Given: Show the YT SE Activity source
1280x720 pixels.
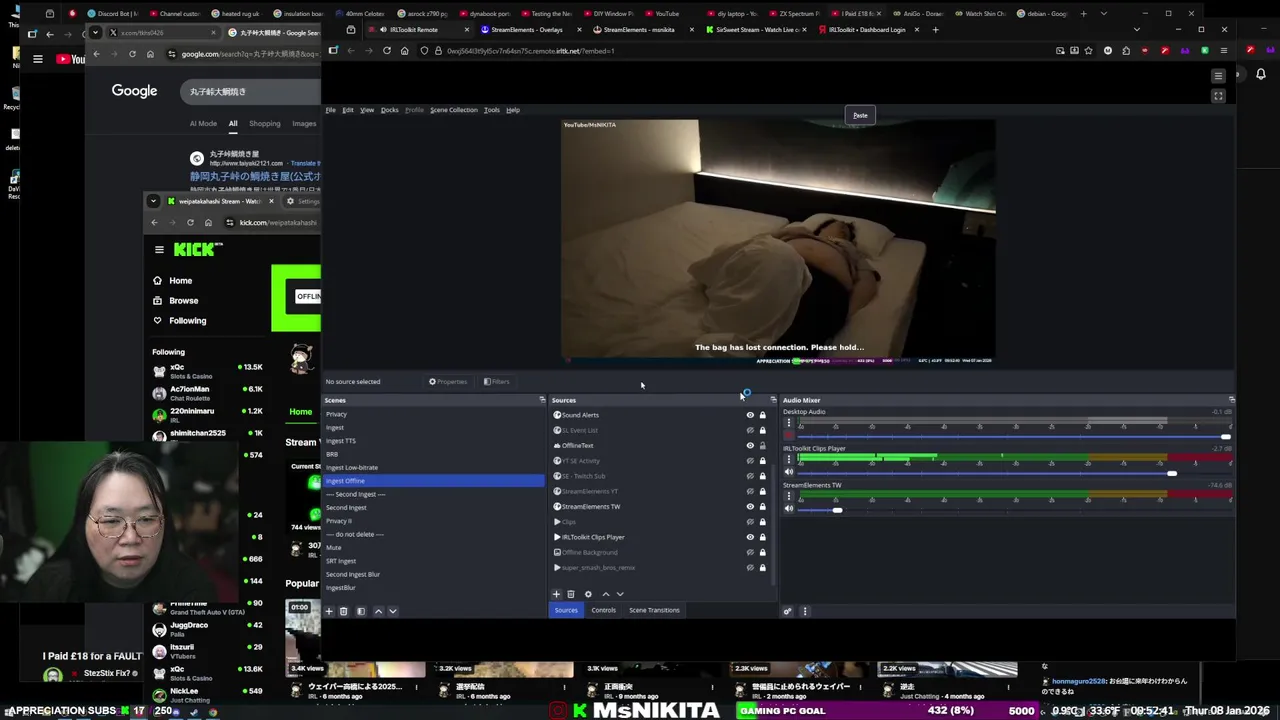Looking at the screenshot, I should [750, 461].
